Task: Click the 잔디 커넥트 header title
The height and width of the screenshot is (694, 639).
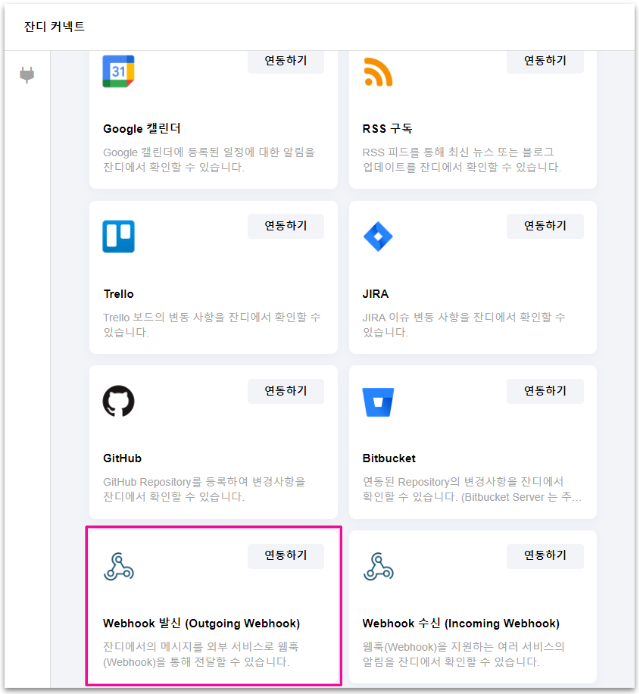Action: click(54, 26)
